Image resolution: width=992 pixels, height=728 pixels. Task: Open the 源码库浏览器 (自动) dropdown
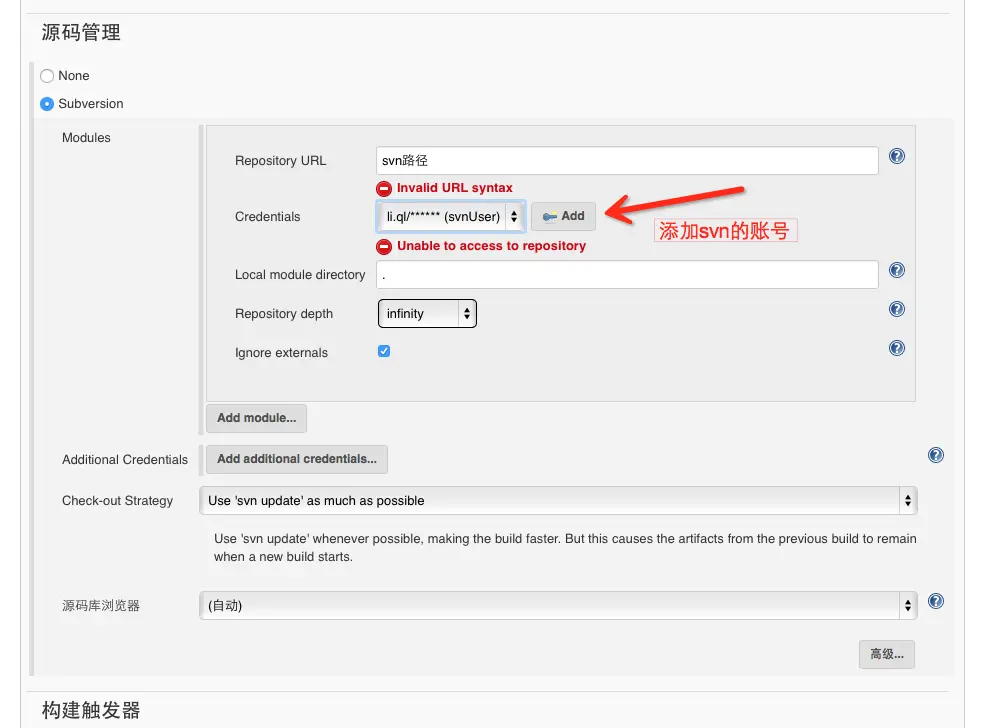coord(558,605)
